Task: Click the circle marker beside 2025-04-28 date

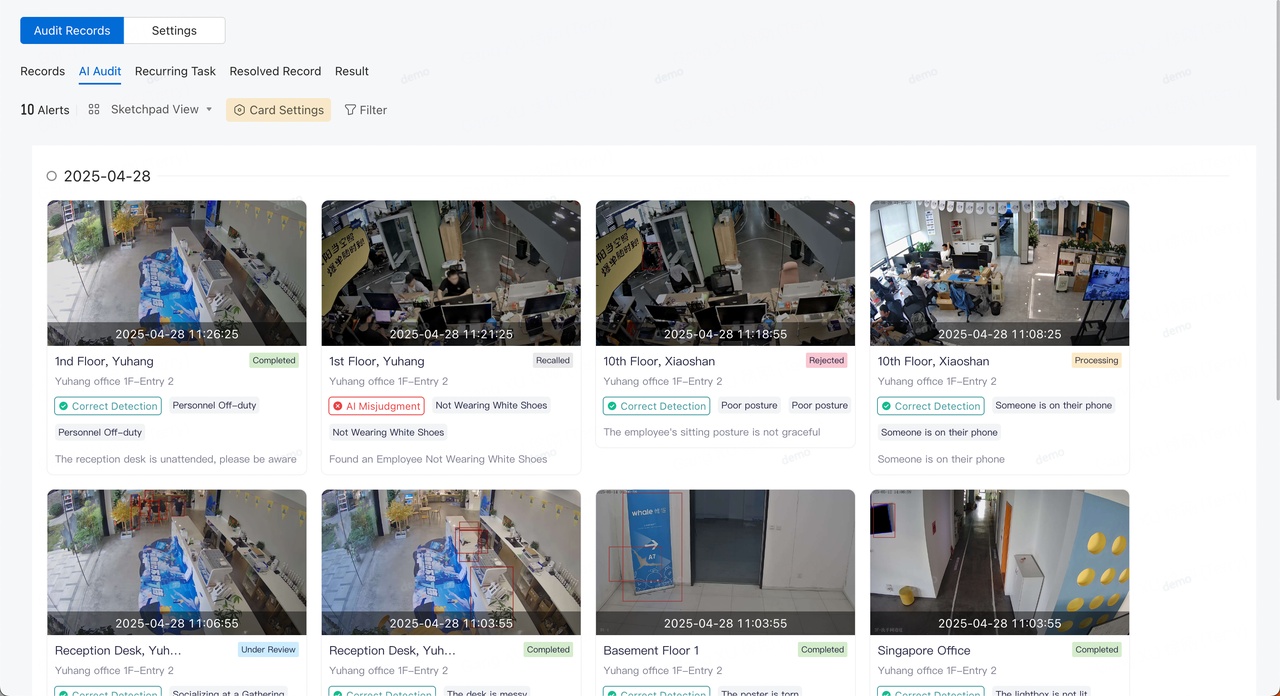Action: 52,176
